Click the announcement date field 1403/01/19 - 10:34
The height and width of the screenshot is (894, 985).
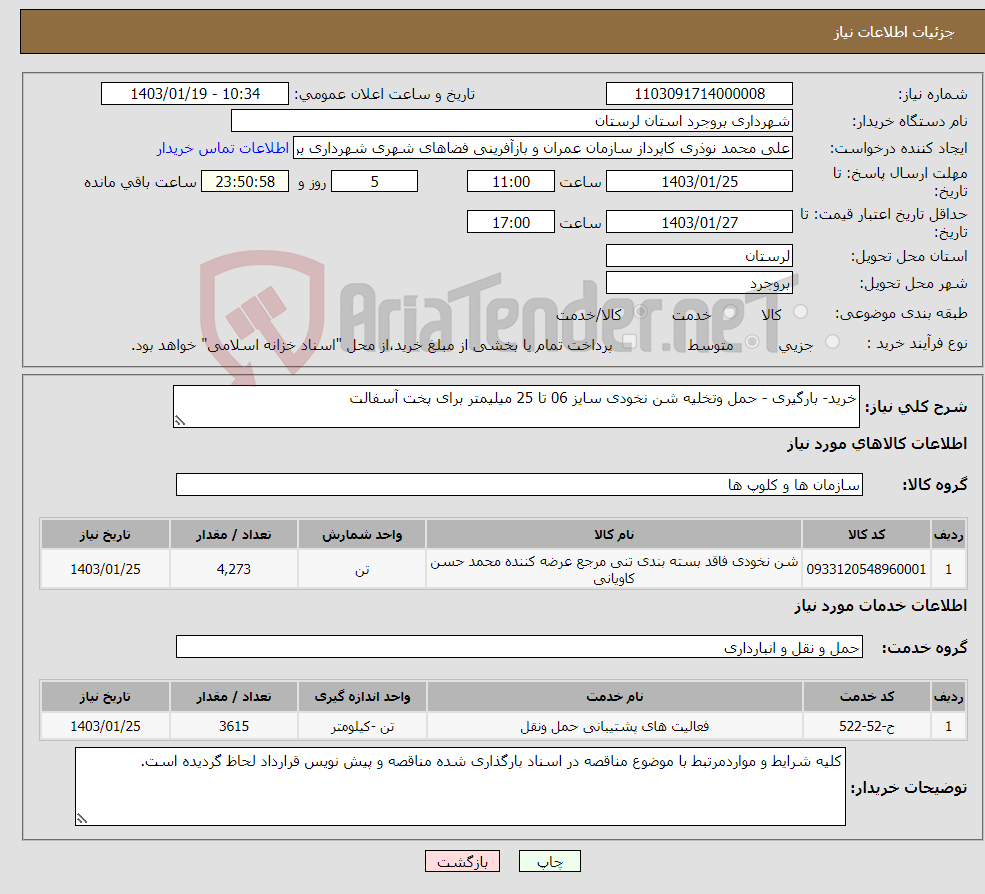point(195,94)
